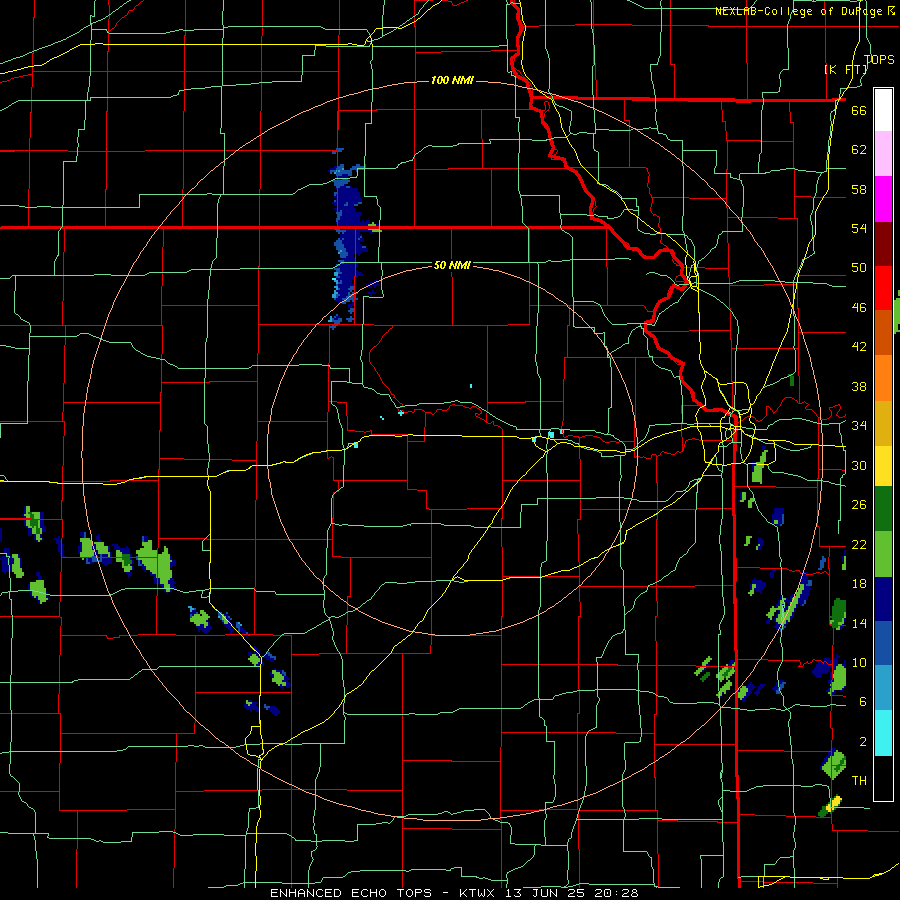Click the light blue legend swatch
Image resolution: width=900 pixels, height=900 pixels.
click(883, 688)
